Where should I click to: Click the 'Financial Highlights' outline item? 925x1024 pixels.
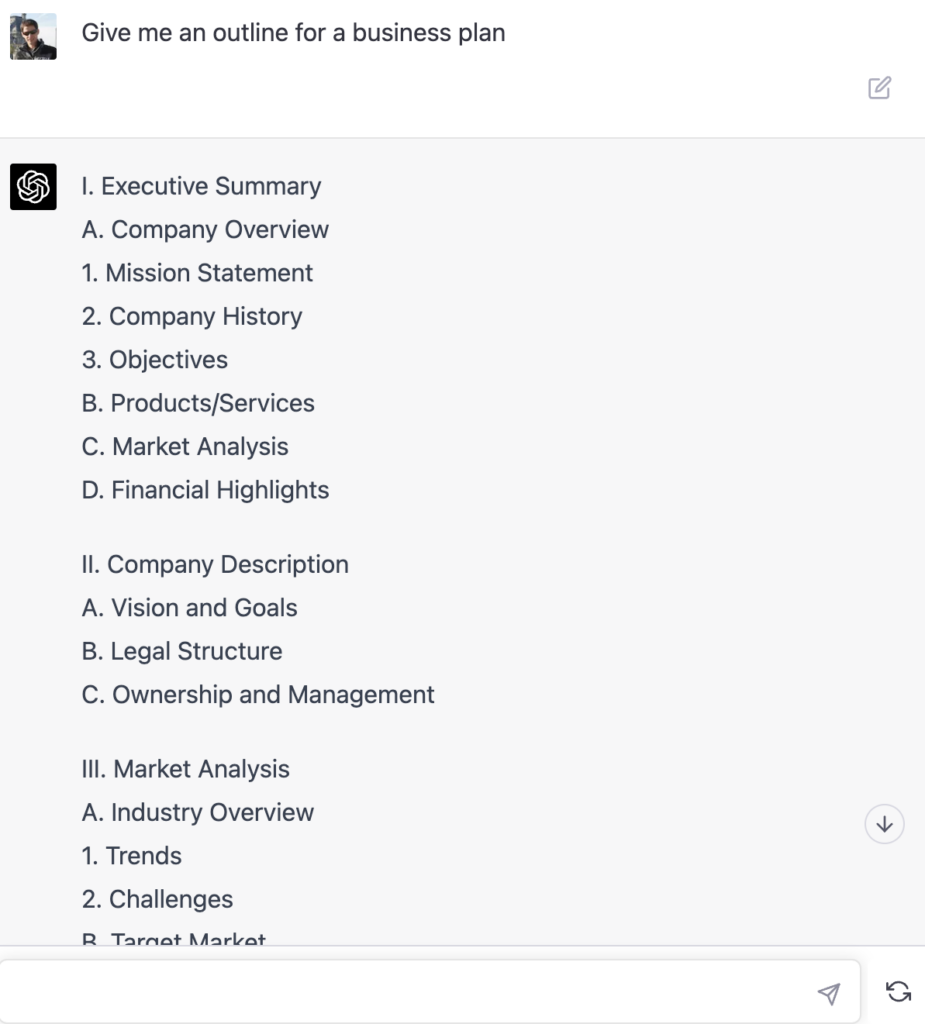(x=204, y=490)
